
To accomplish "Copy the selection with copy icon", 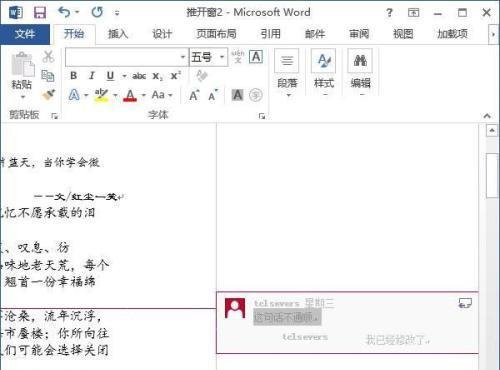I will [x=48, y=76].
